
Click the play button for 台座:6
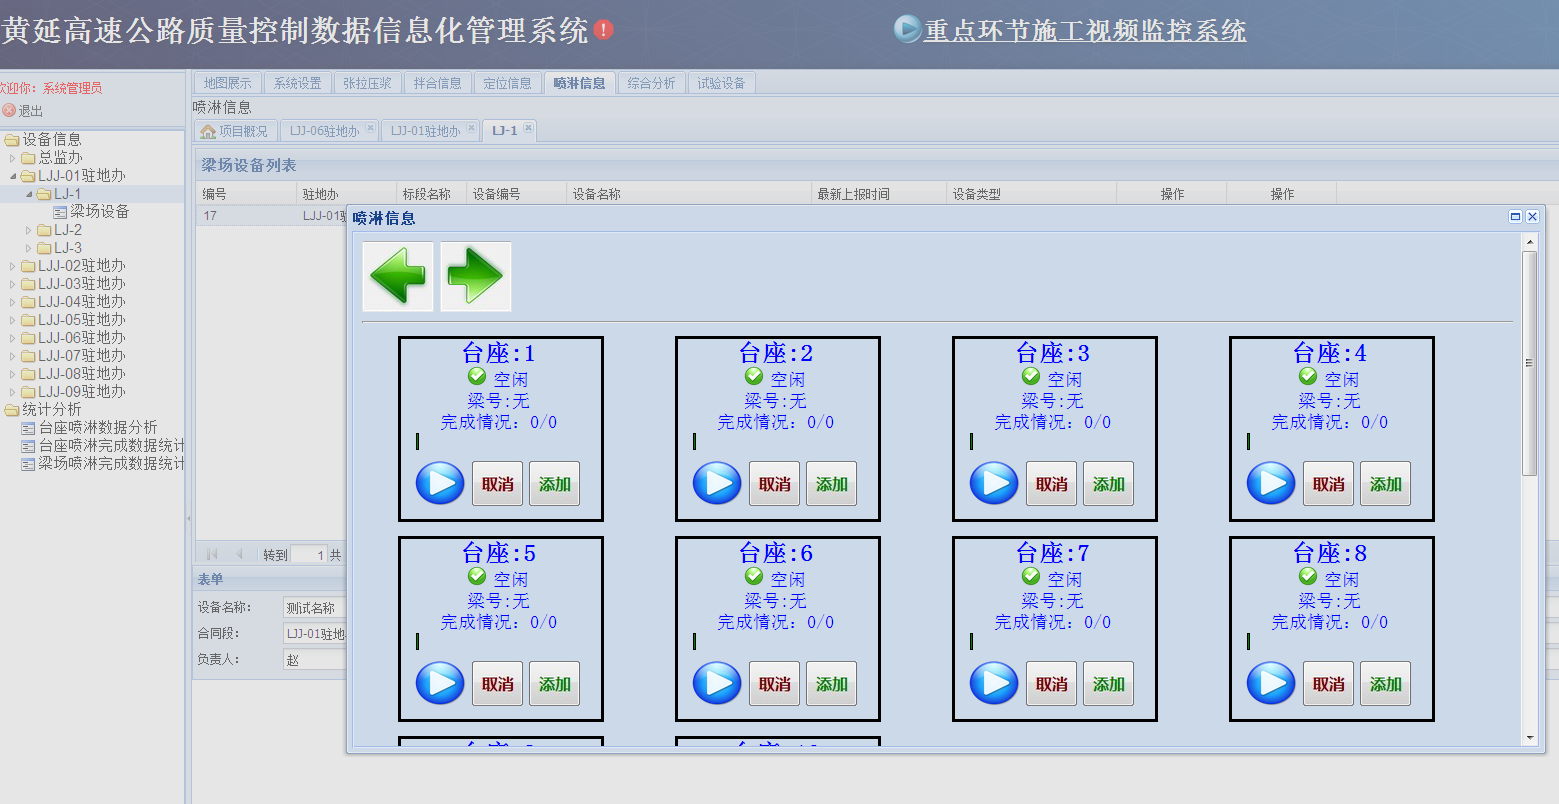pos(717,683)
